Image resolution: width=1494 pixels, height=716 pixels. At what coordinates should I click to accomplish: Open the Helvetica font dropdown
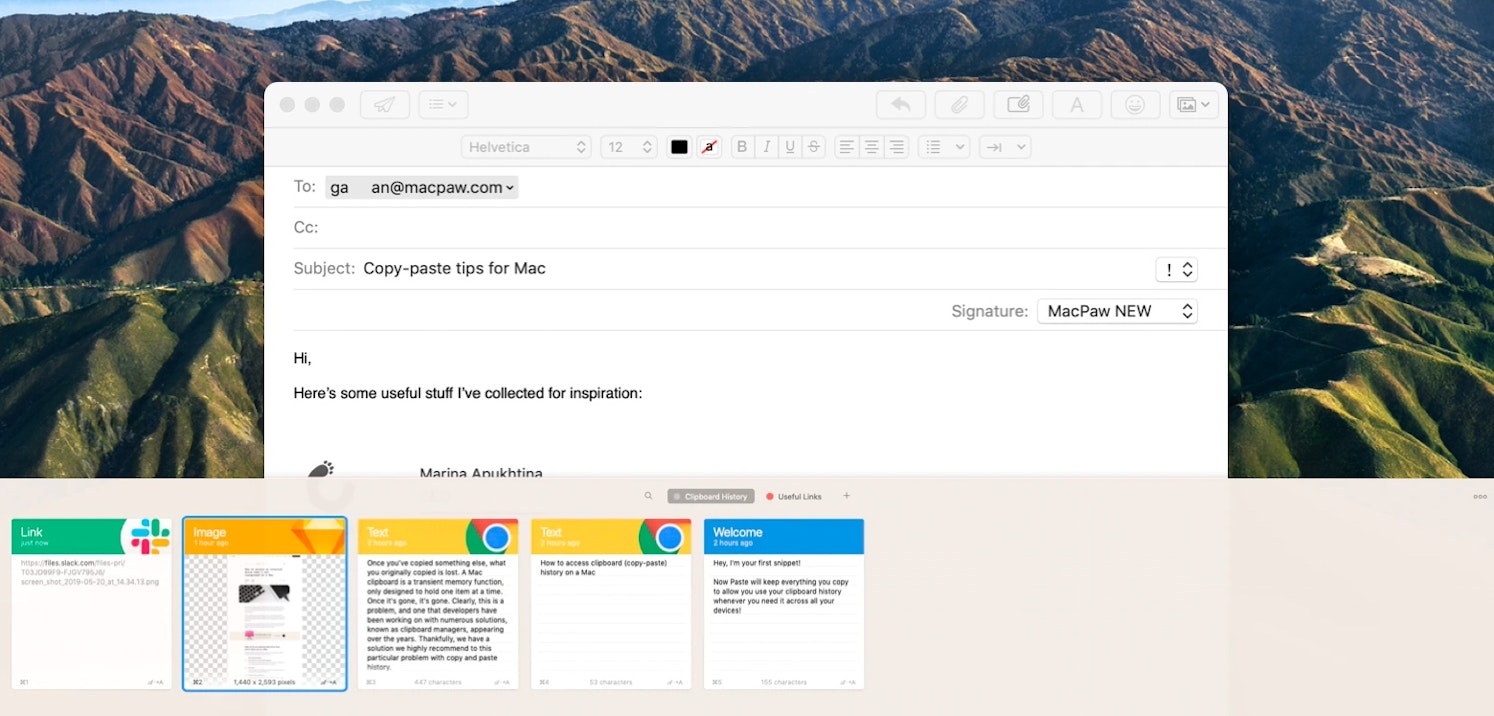(526, 146)
